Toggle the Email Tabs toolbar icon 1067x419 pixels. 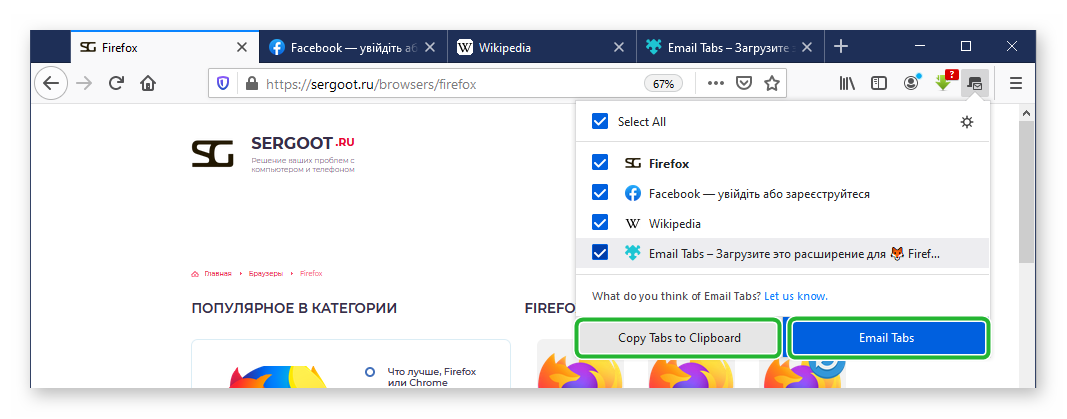pos(975,84)
